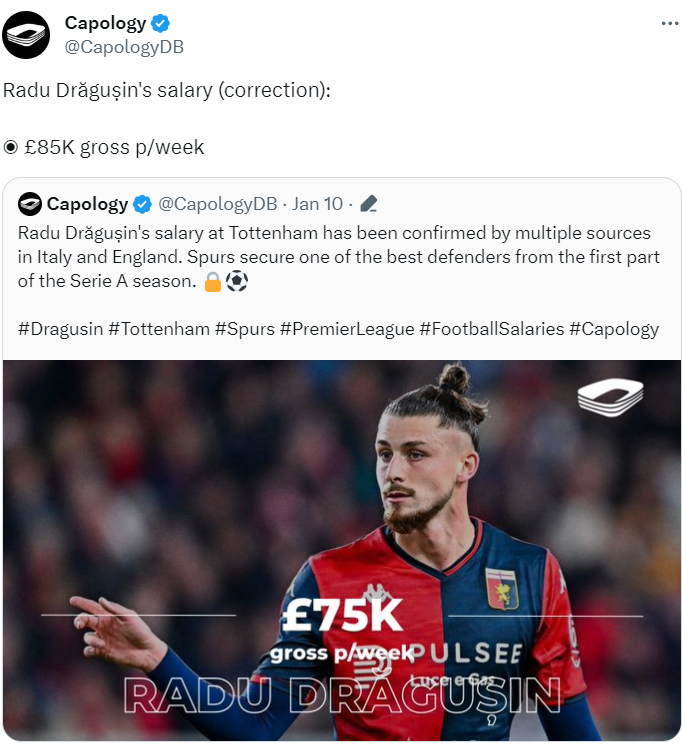Open the Capology display name in header

[105, 23]
